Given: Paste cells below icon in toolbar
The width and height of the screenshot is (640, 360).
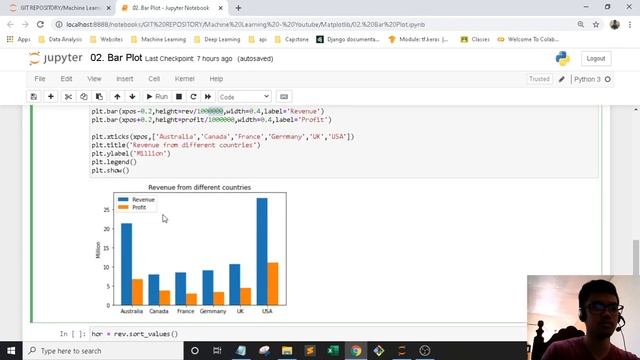Looking at the screenshot, I should click(x=99, y=97).
